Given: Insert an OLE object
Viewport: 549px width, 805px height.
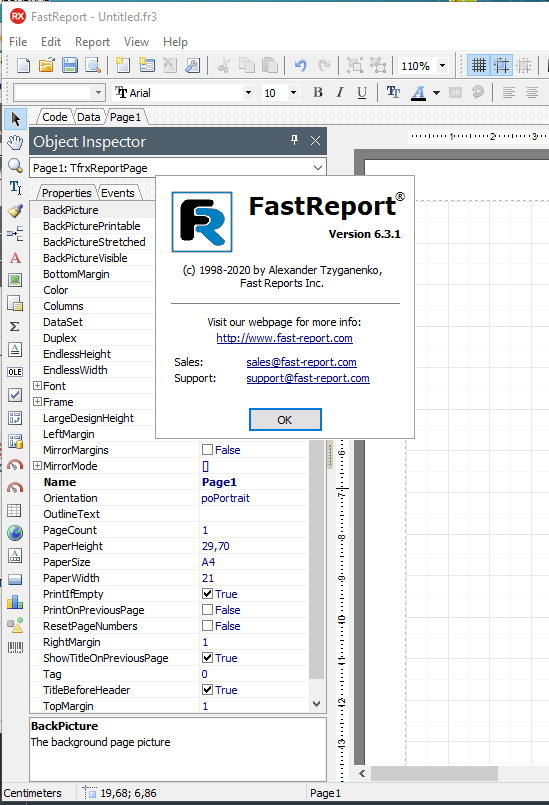Looking at the screenshot, I should pos(15,372).
